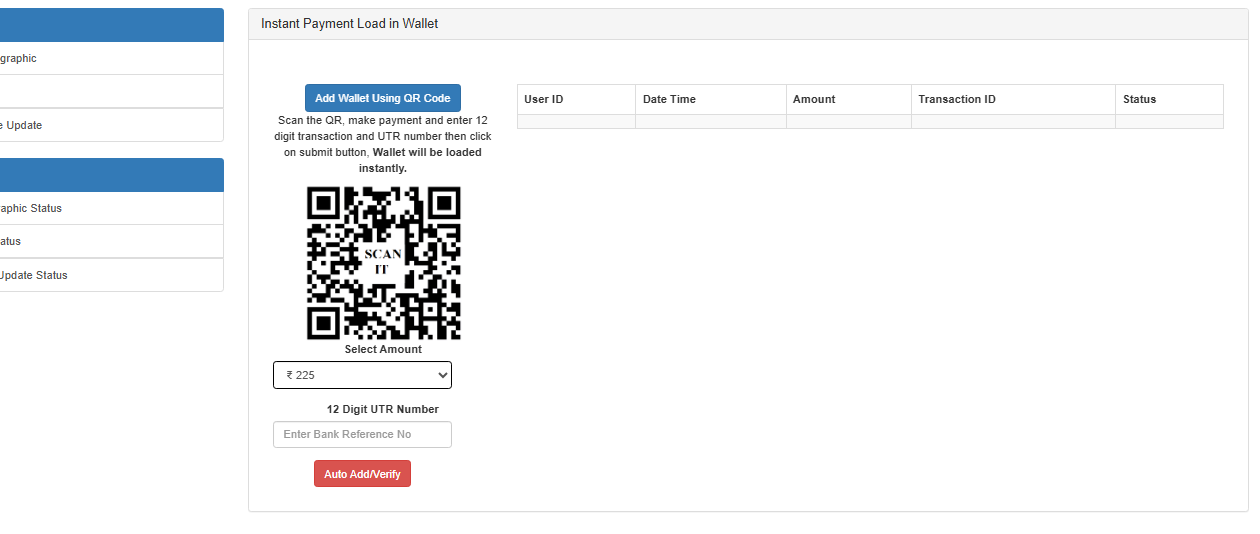Click the Add Wallet Using QR Code button
1260x534 pixels.
coord(382,98)
